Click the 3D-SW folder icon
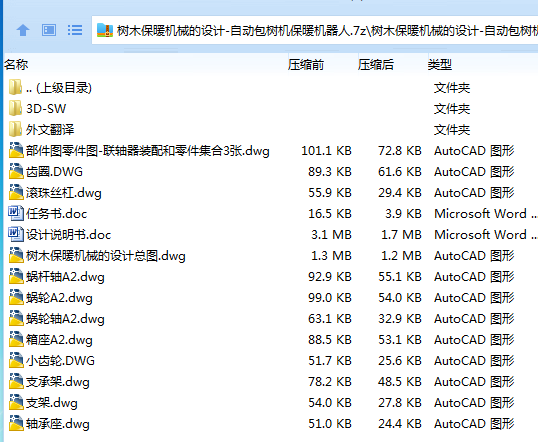This screenshot has width=538, height=442. (x=15, y=108)
